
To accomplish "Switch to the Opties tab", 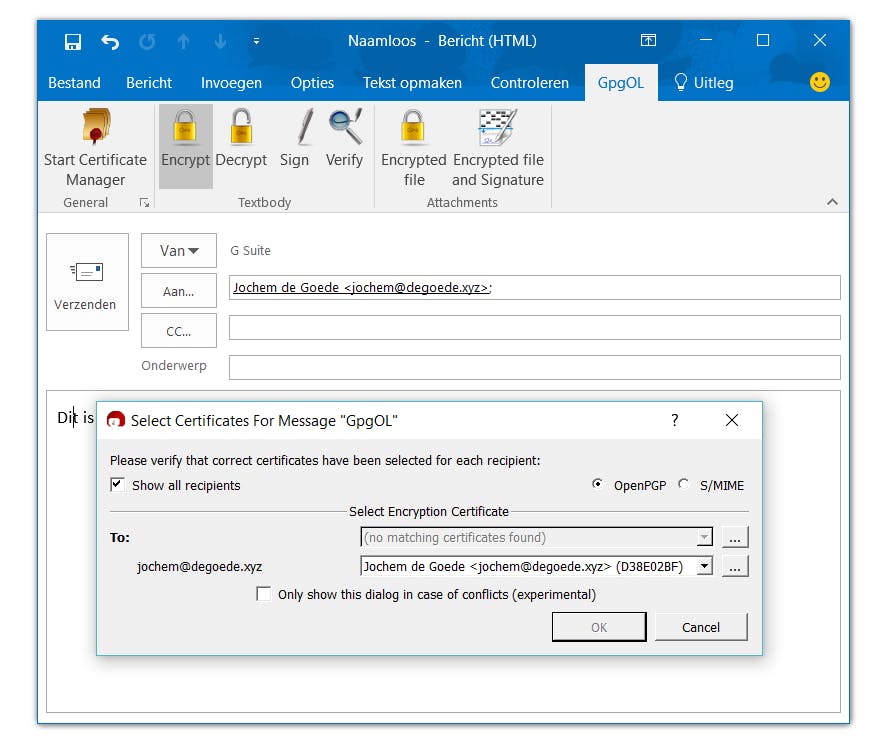I will [312, 83].
